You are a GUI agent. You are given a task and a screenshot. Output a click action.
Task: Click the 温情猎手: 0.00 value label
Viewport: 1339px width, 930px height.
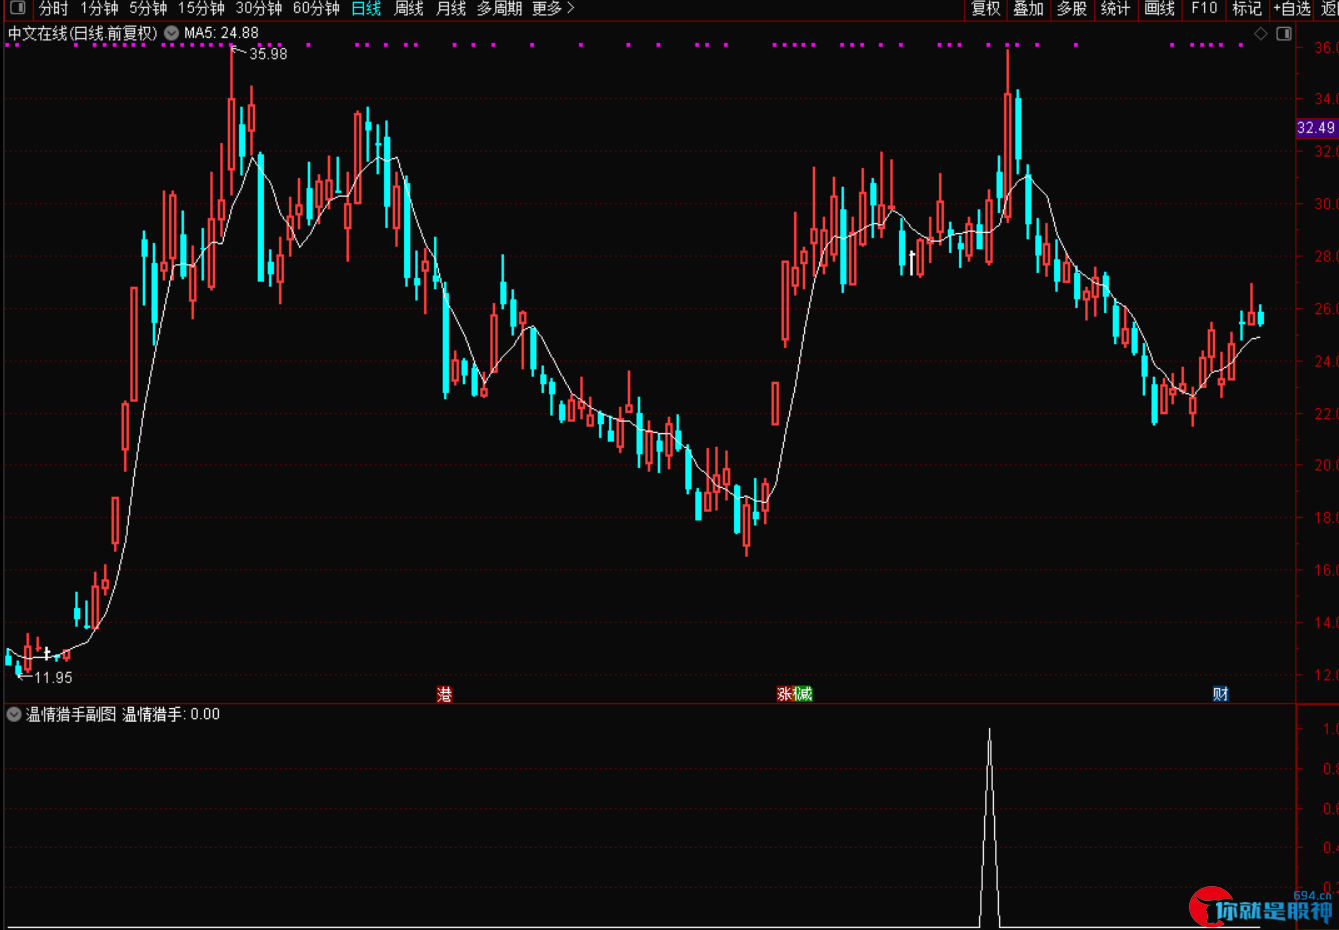click(171, 714)
